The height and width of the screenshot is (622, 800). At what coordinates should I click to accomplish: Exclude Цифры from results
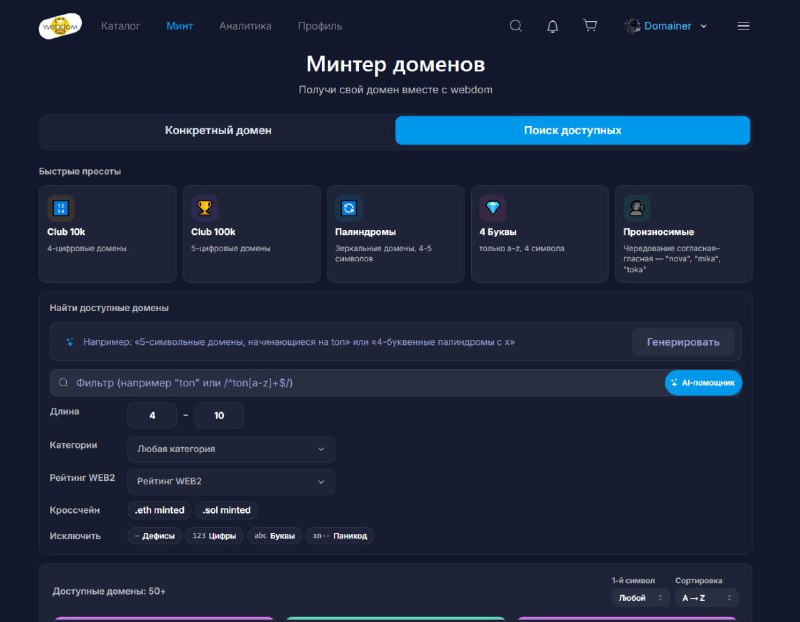[214, 536]
